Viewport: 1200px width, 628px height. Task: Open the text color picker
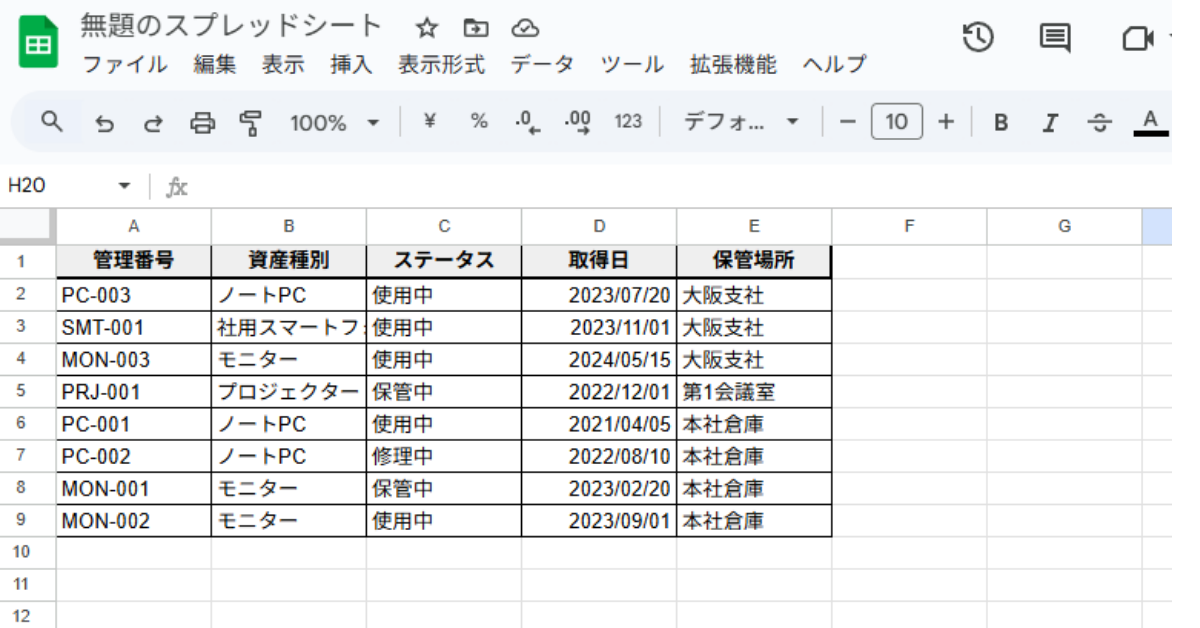pyautogui.click(x=1150, y=123)
